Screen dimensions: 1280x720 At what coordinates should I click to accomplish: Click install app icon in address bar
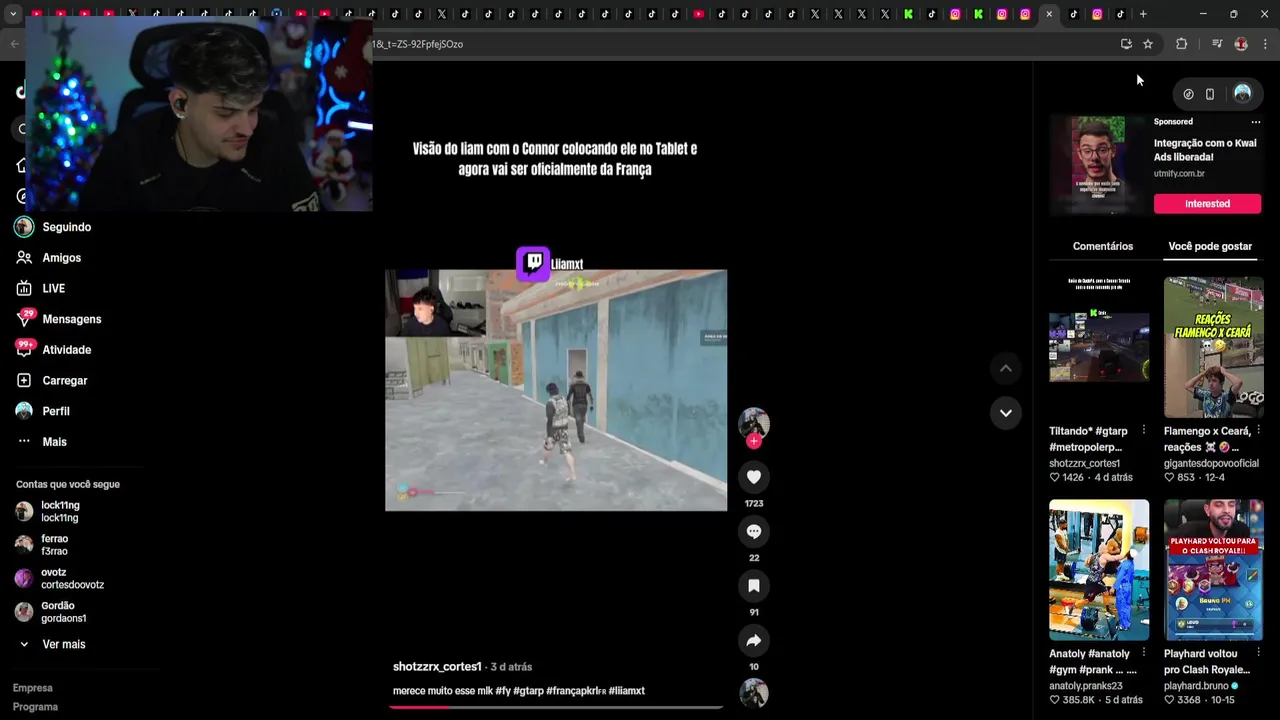click(1126, 44)
